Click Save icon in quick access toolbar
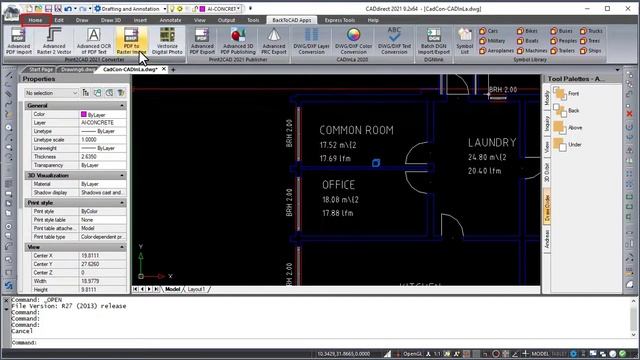This screenshot has height=360, width=640. coord(48,9)
